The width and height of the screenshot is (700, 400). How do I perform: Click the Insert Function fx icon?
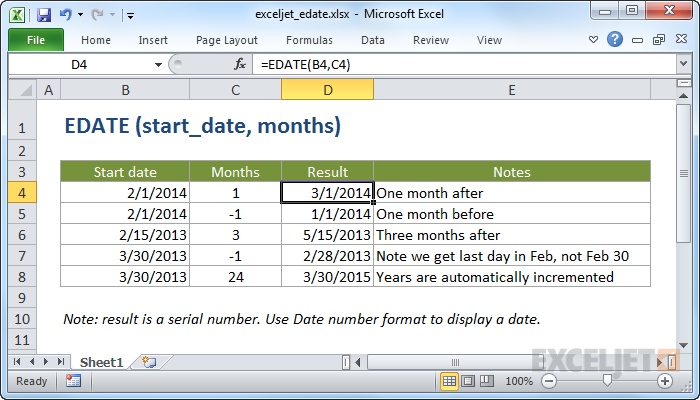240,64
